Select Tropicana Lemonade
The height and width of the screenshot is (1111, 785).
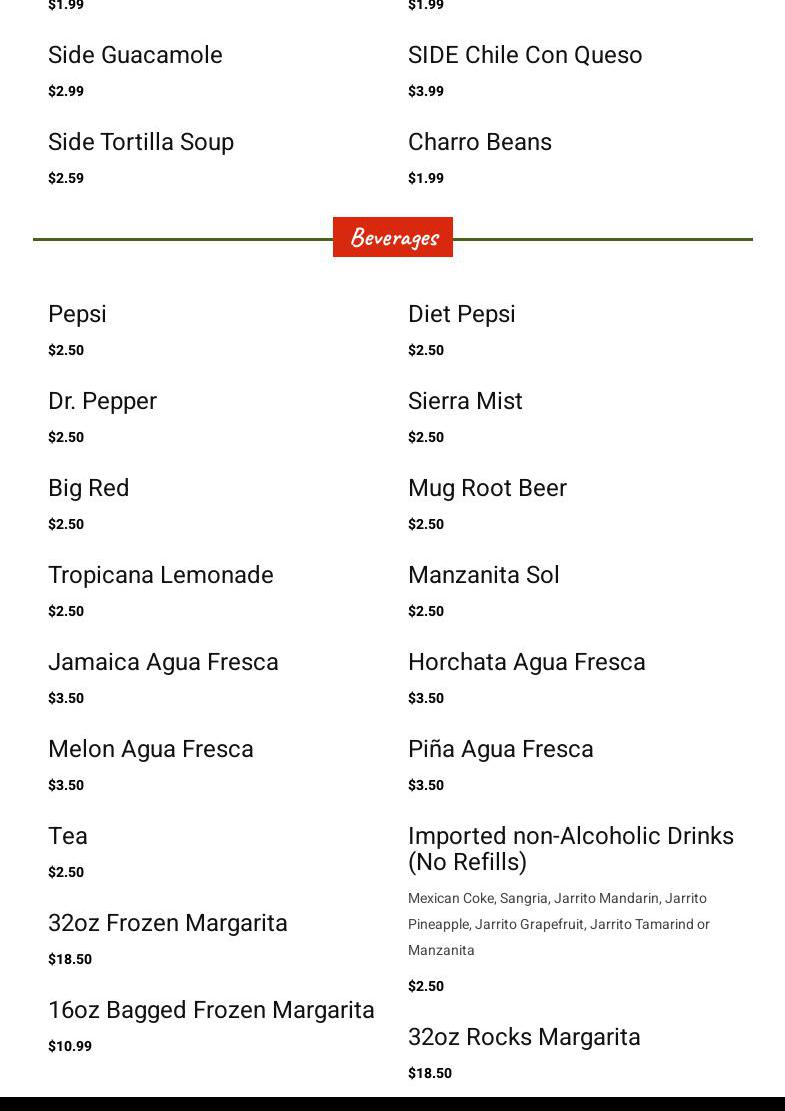tap(161, 575)
